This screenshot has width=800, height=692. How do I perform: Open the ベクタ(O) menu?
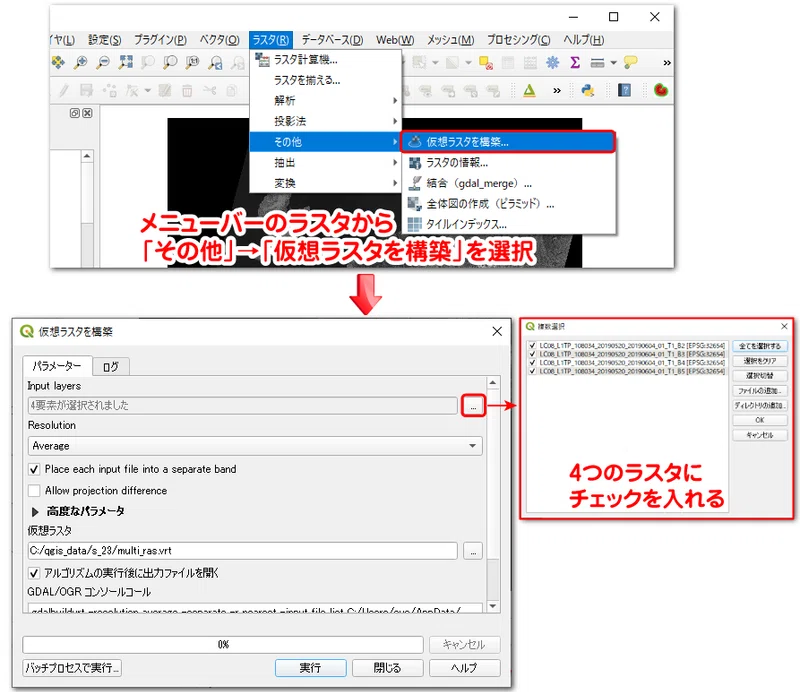(219, 40)
